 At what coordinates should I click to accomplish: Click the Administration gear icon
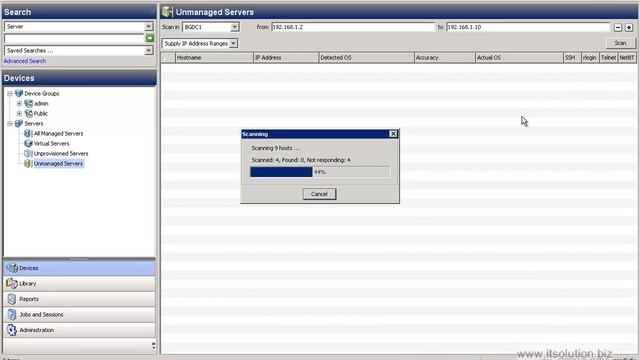(12, 330)
